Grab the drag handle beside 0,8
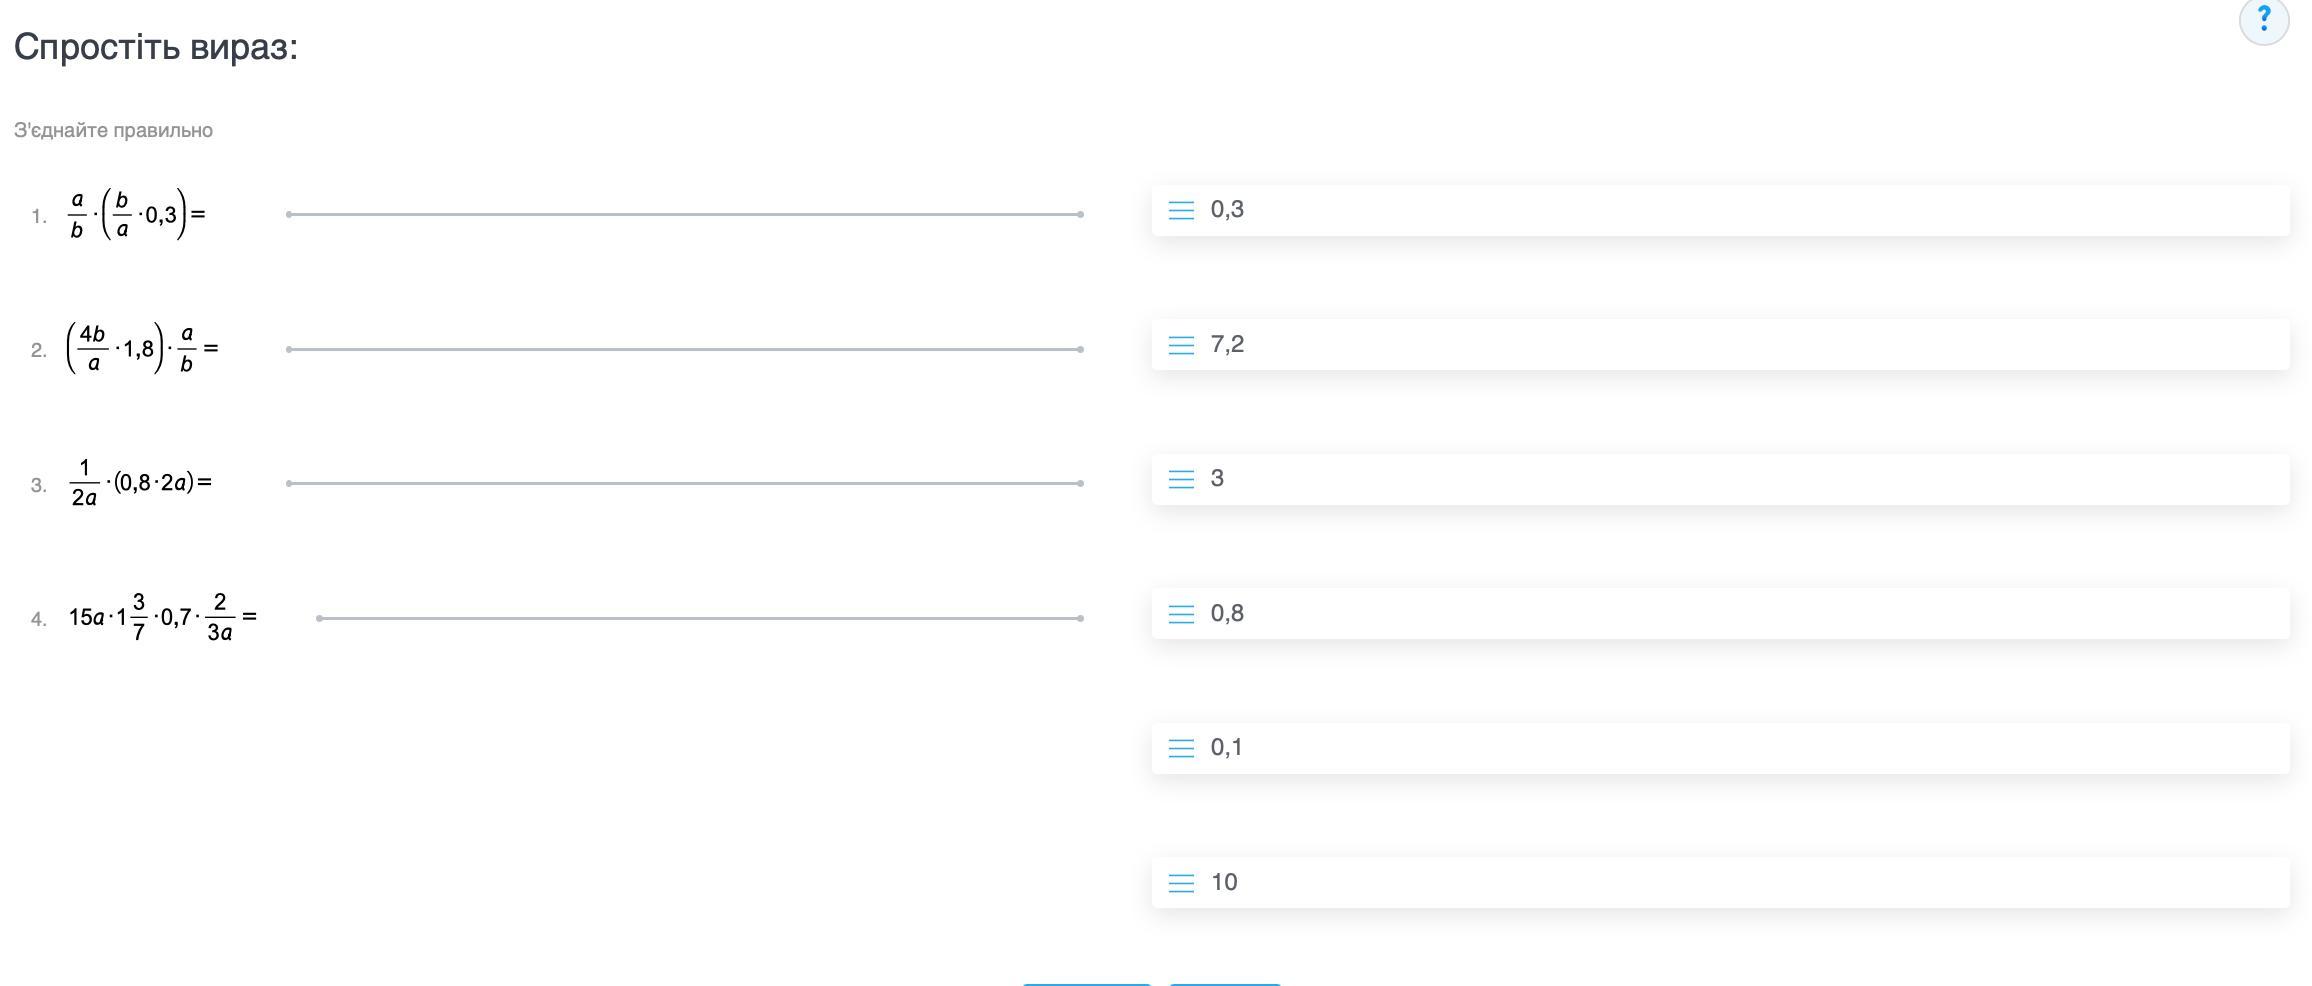The image size is (2312, 986). [1181, 614]
